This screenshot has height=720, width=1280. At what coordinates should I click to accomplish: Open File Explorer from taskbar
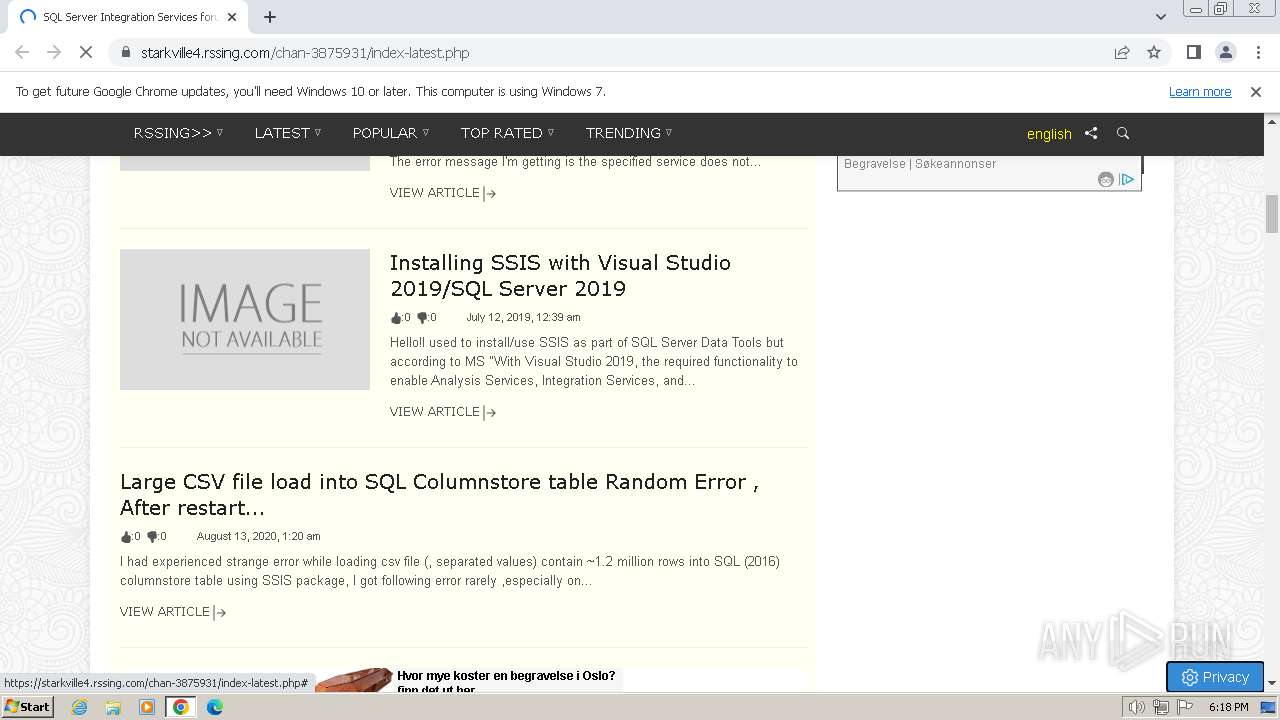113,707
